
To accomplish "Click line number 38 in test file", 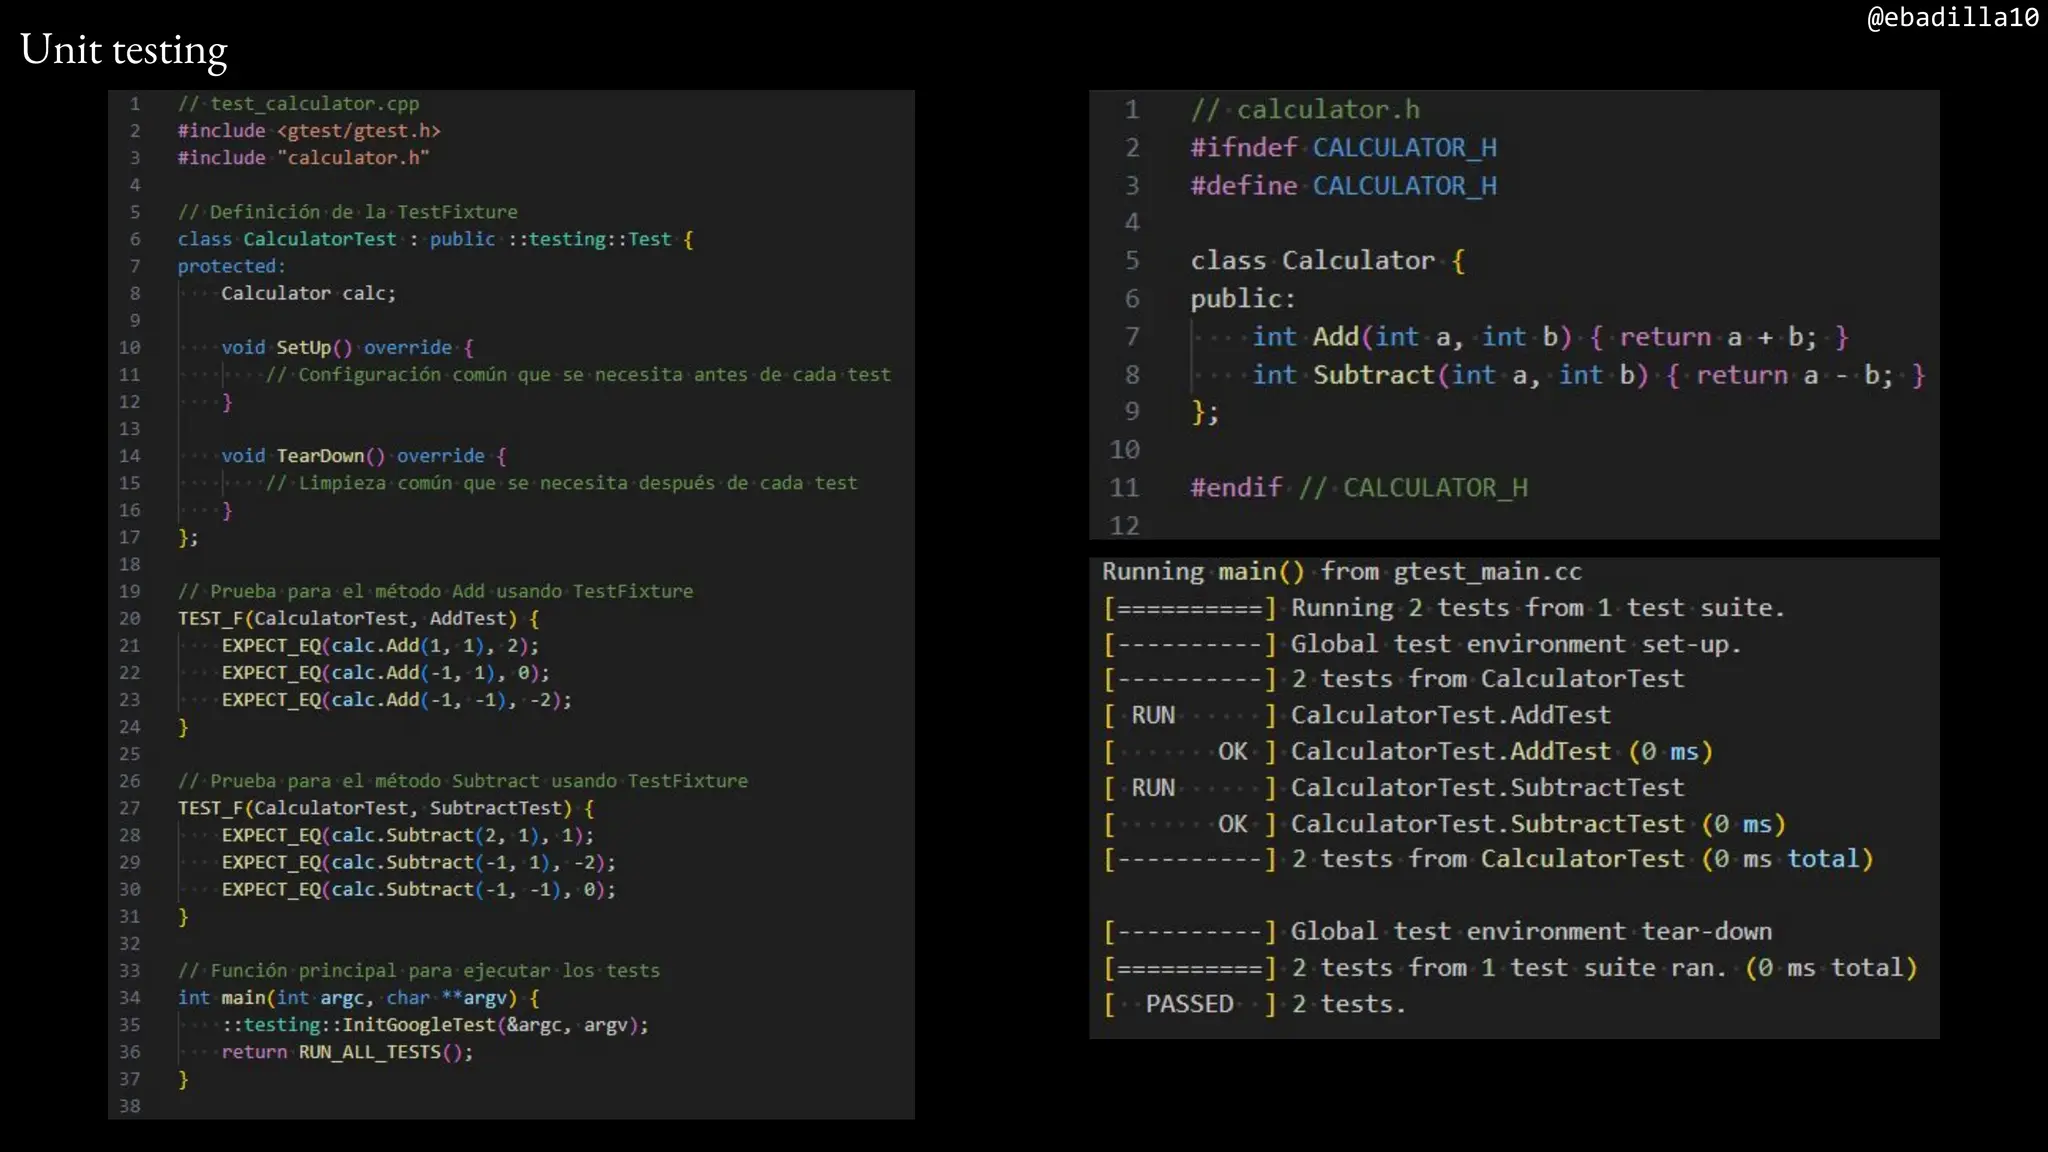I will 130,1105.
